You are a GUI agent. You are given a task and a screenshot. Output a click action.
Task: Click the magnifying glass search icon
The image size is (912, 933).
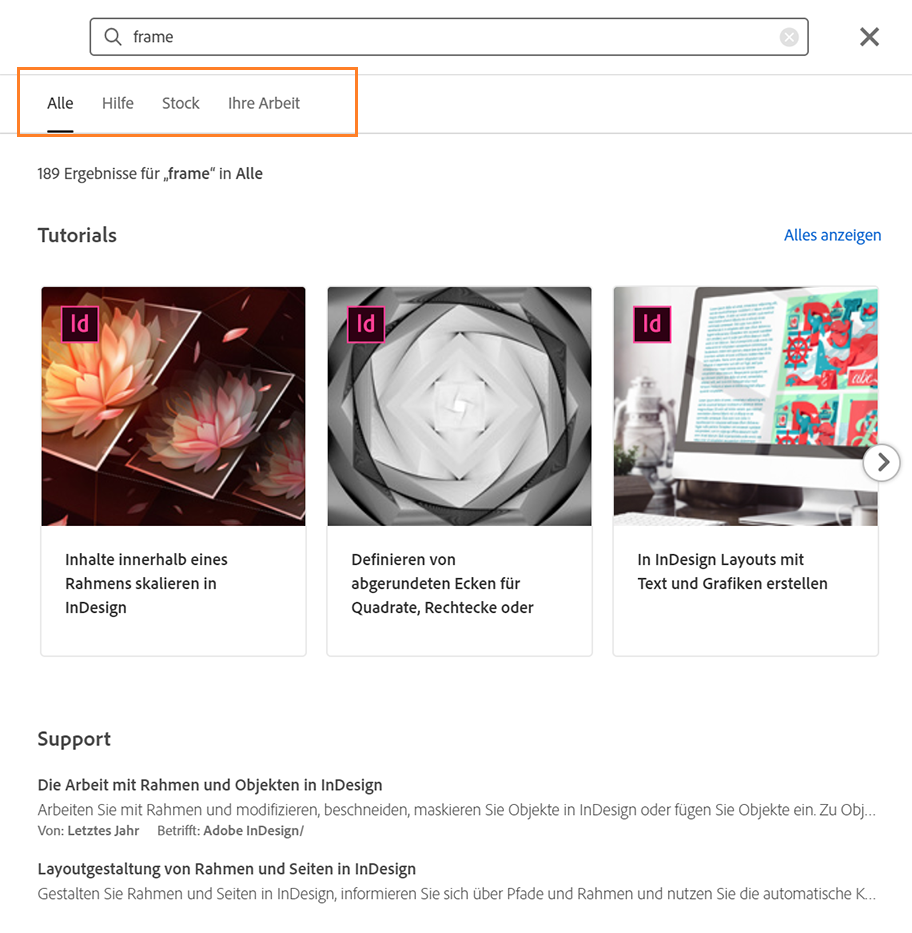tap(113, 37)
